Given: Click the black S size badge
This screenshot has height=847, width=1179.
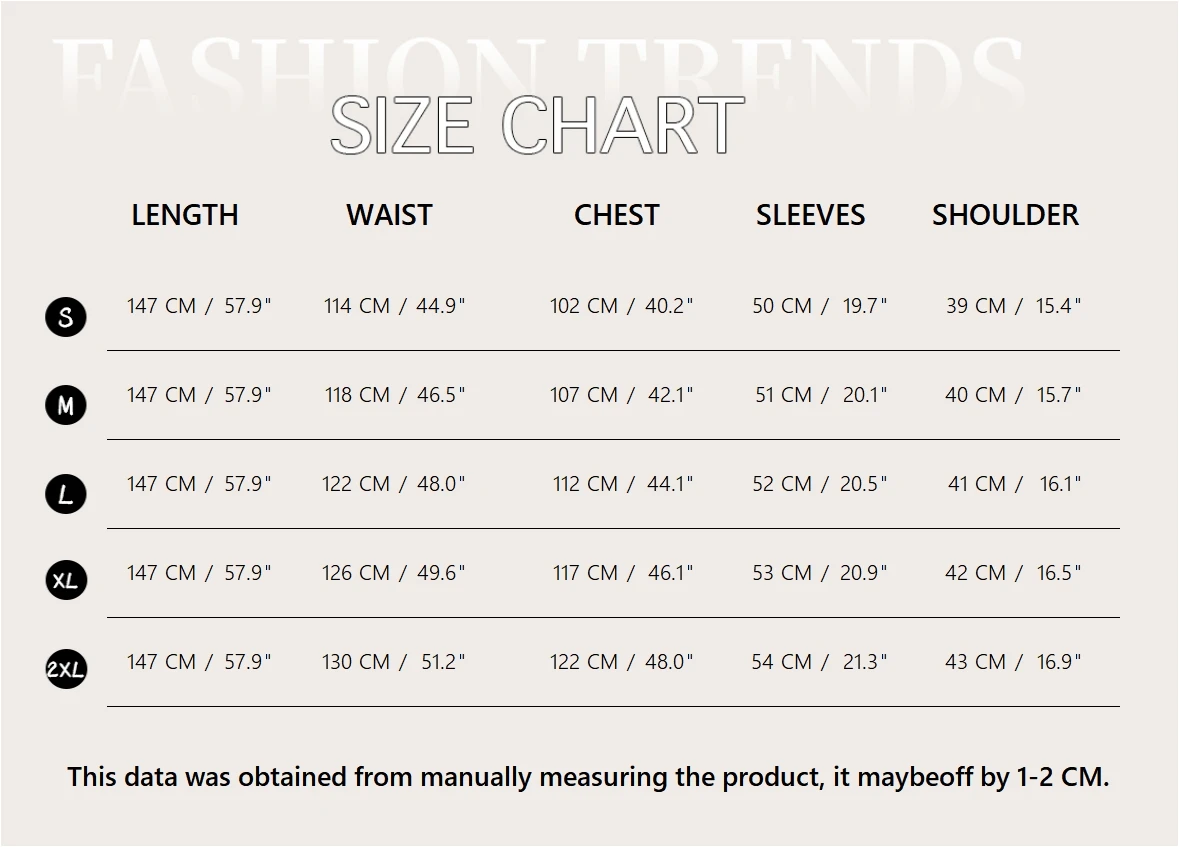Looking at the screenshot, I should coord(66,317).
